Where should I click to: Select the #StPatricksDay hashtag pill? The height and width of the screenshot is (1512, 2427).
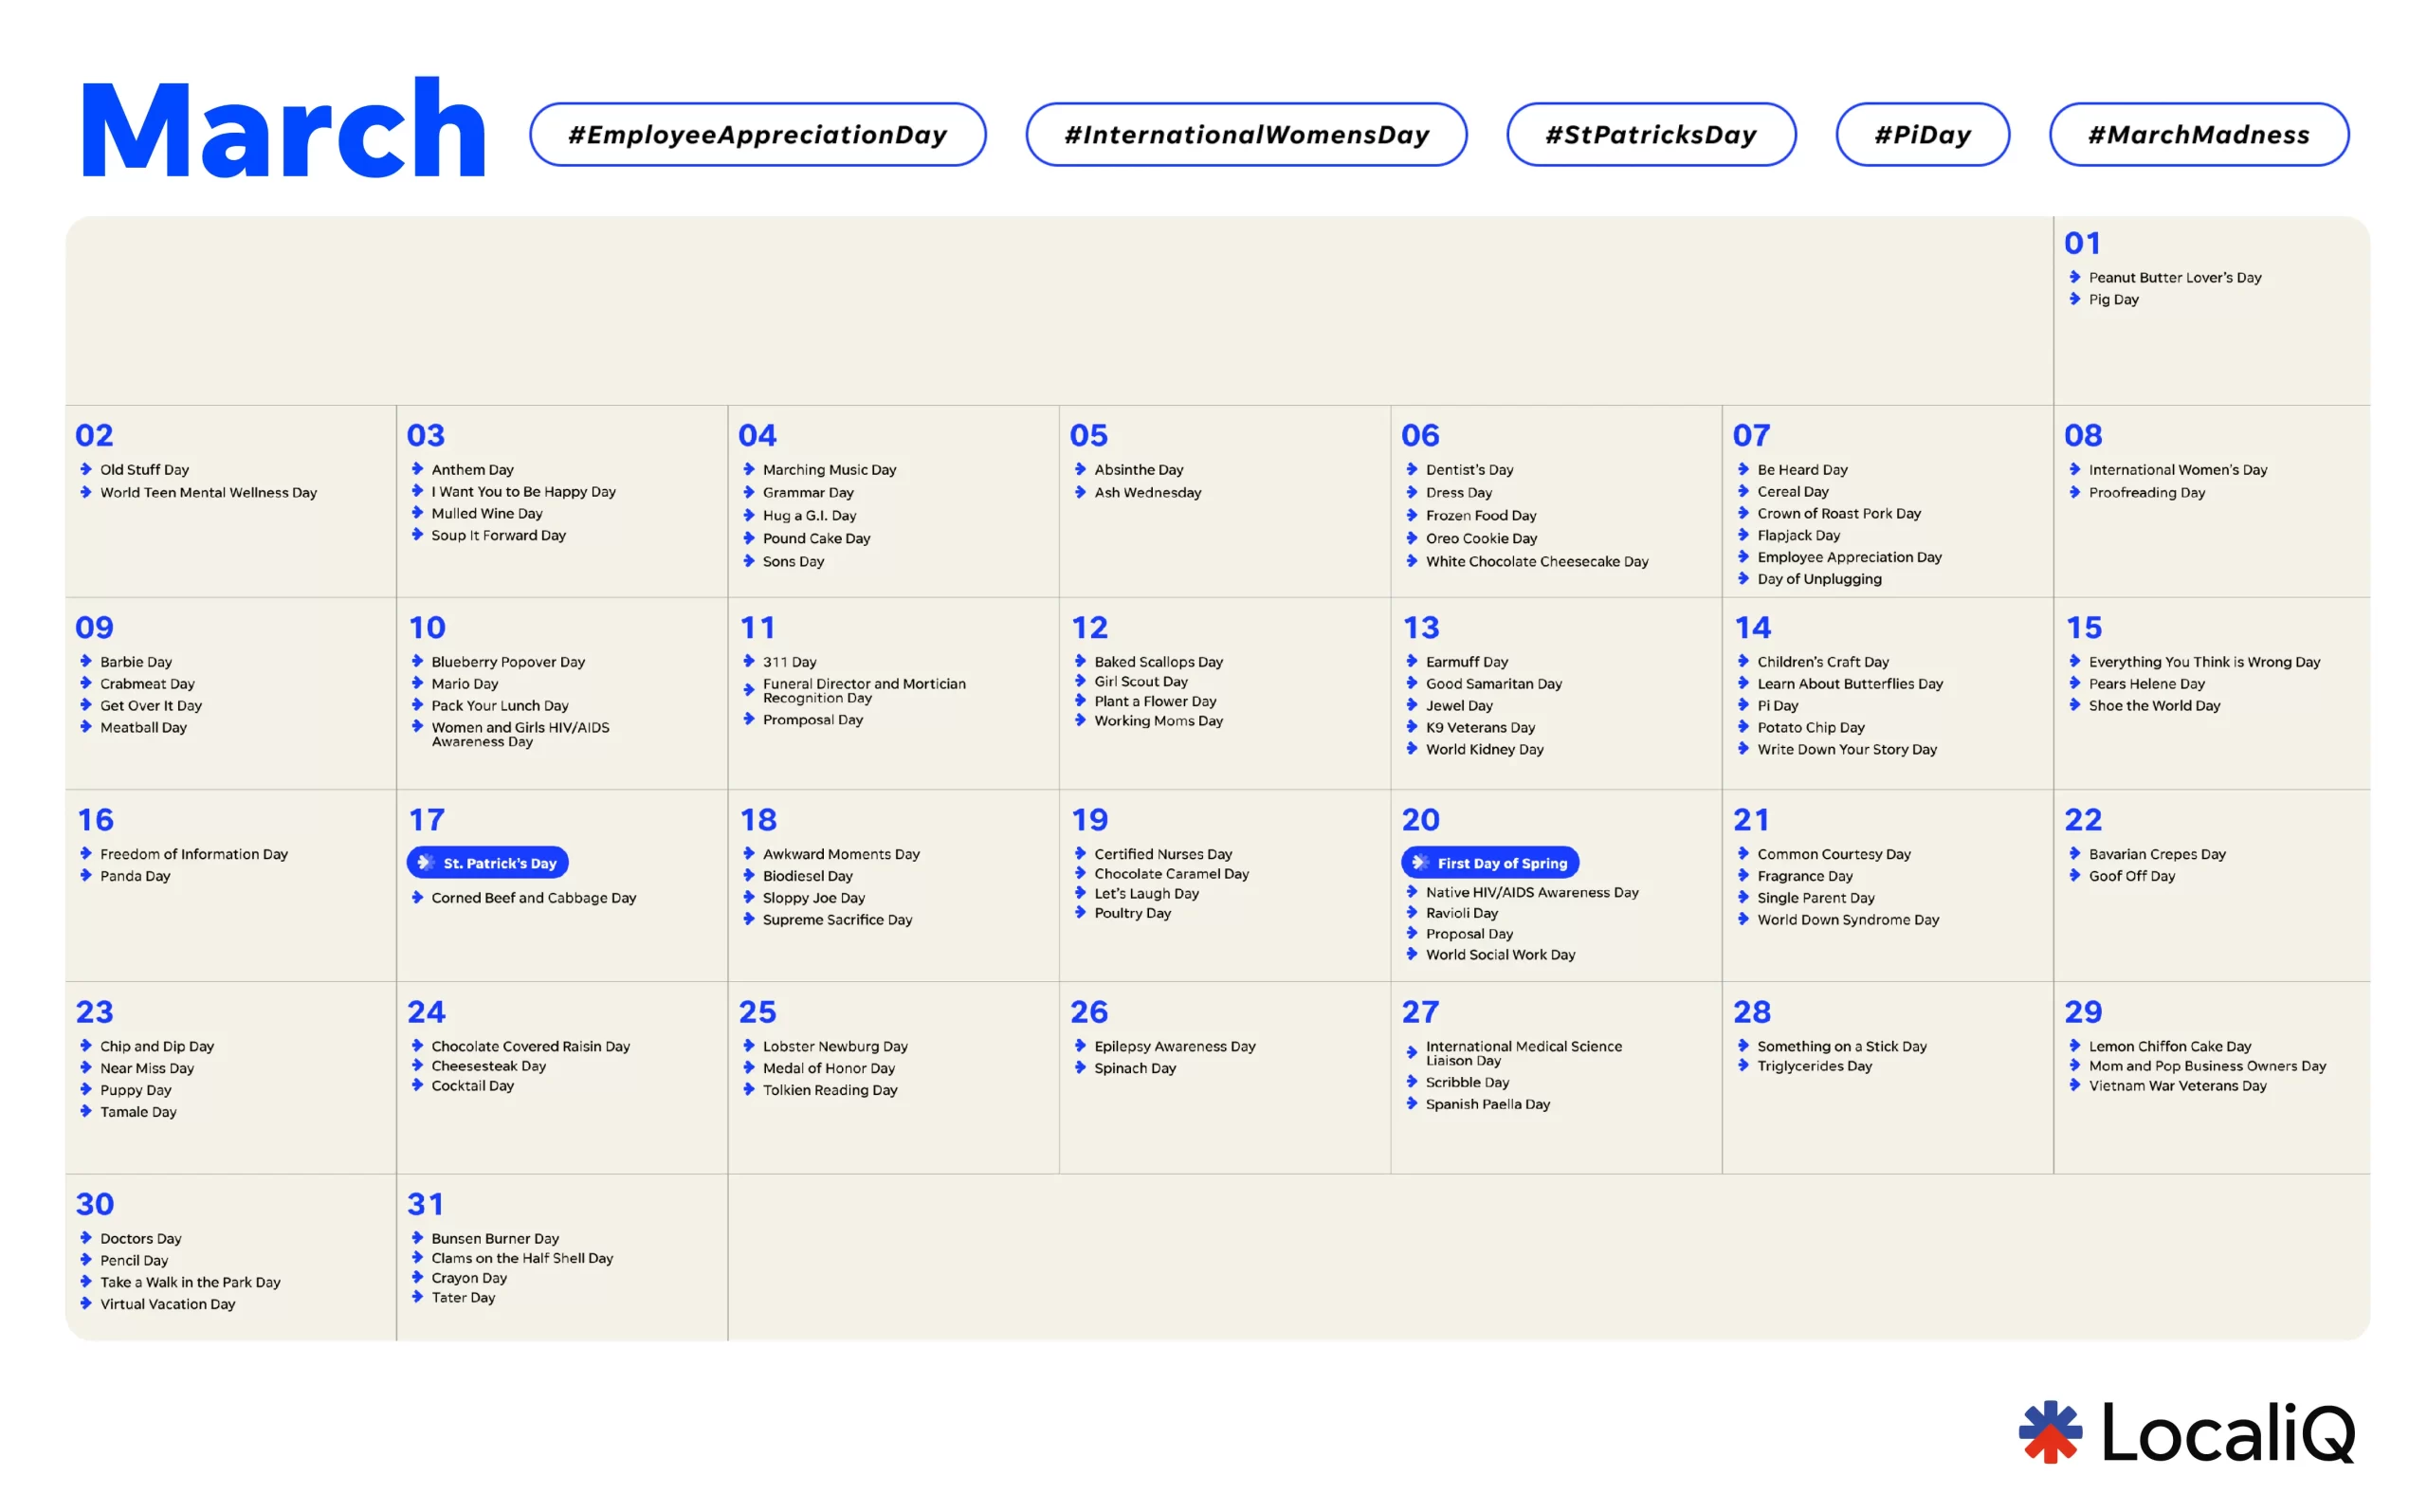tap(1651, 134)
